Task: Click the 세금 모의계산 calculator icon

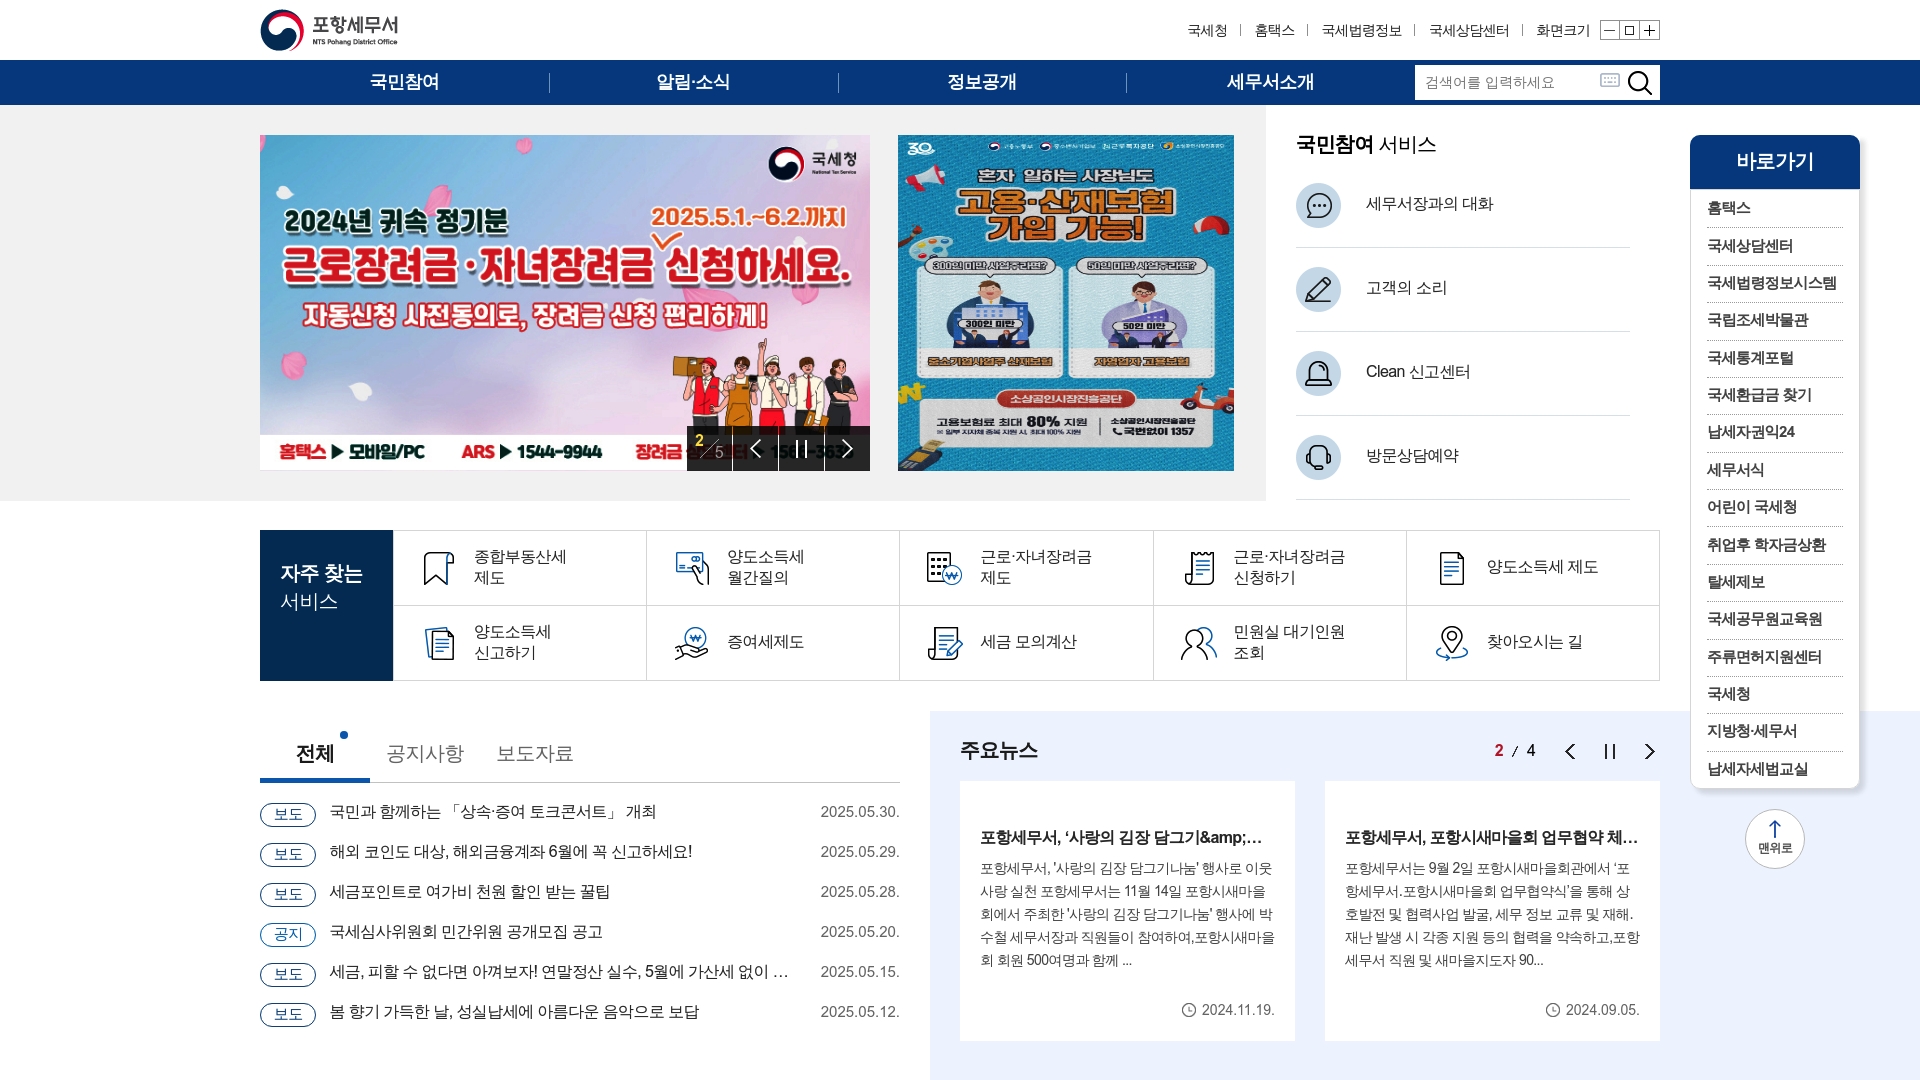Action: click(944, 643)
